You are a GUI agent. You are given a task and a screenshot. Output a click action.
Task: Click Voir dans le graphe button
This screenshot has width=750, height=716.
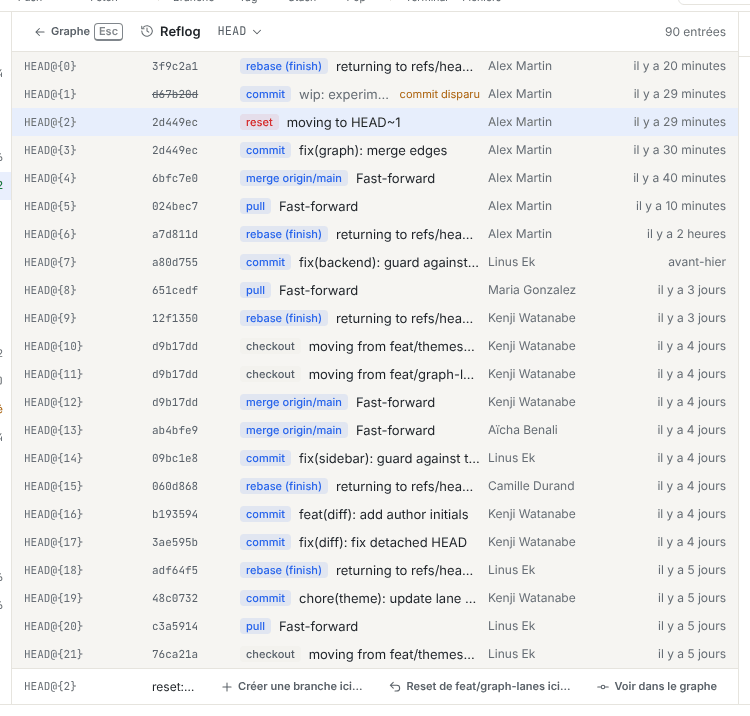click(657, 686)
